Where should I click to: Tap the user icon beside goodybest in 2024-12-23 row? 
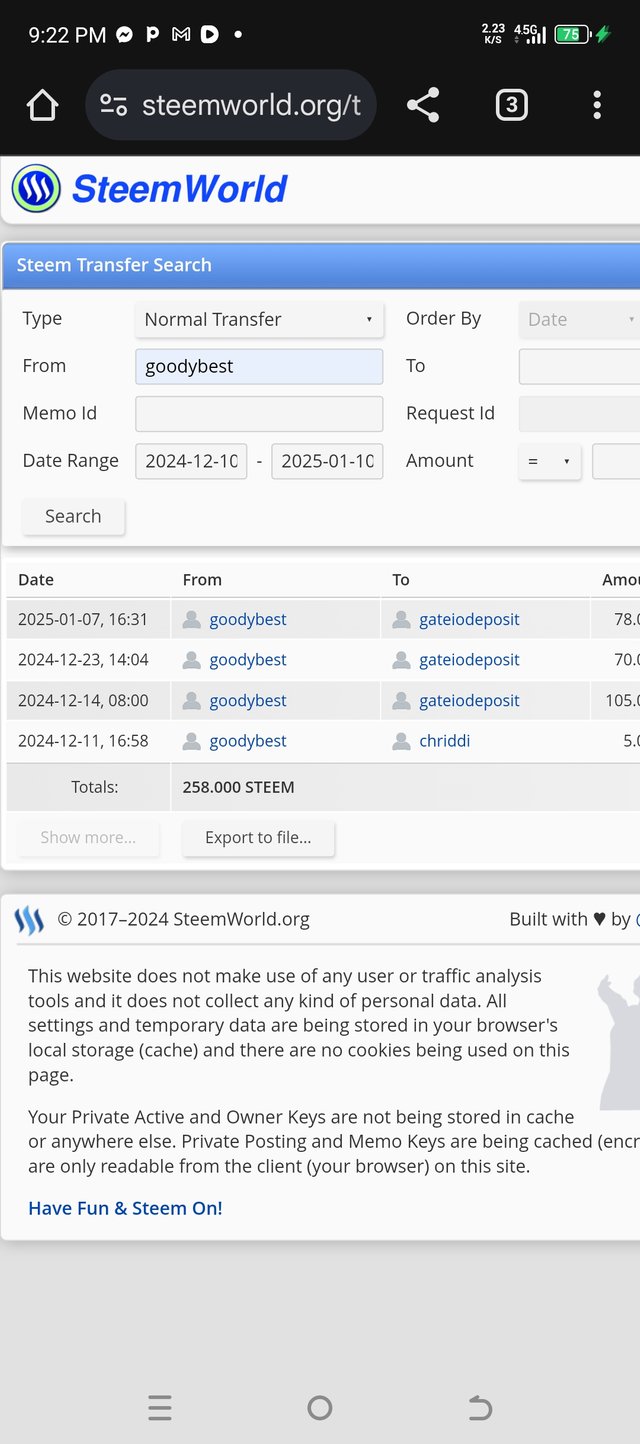tap(192, 660)
